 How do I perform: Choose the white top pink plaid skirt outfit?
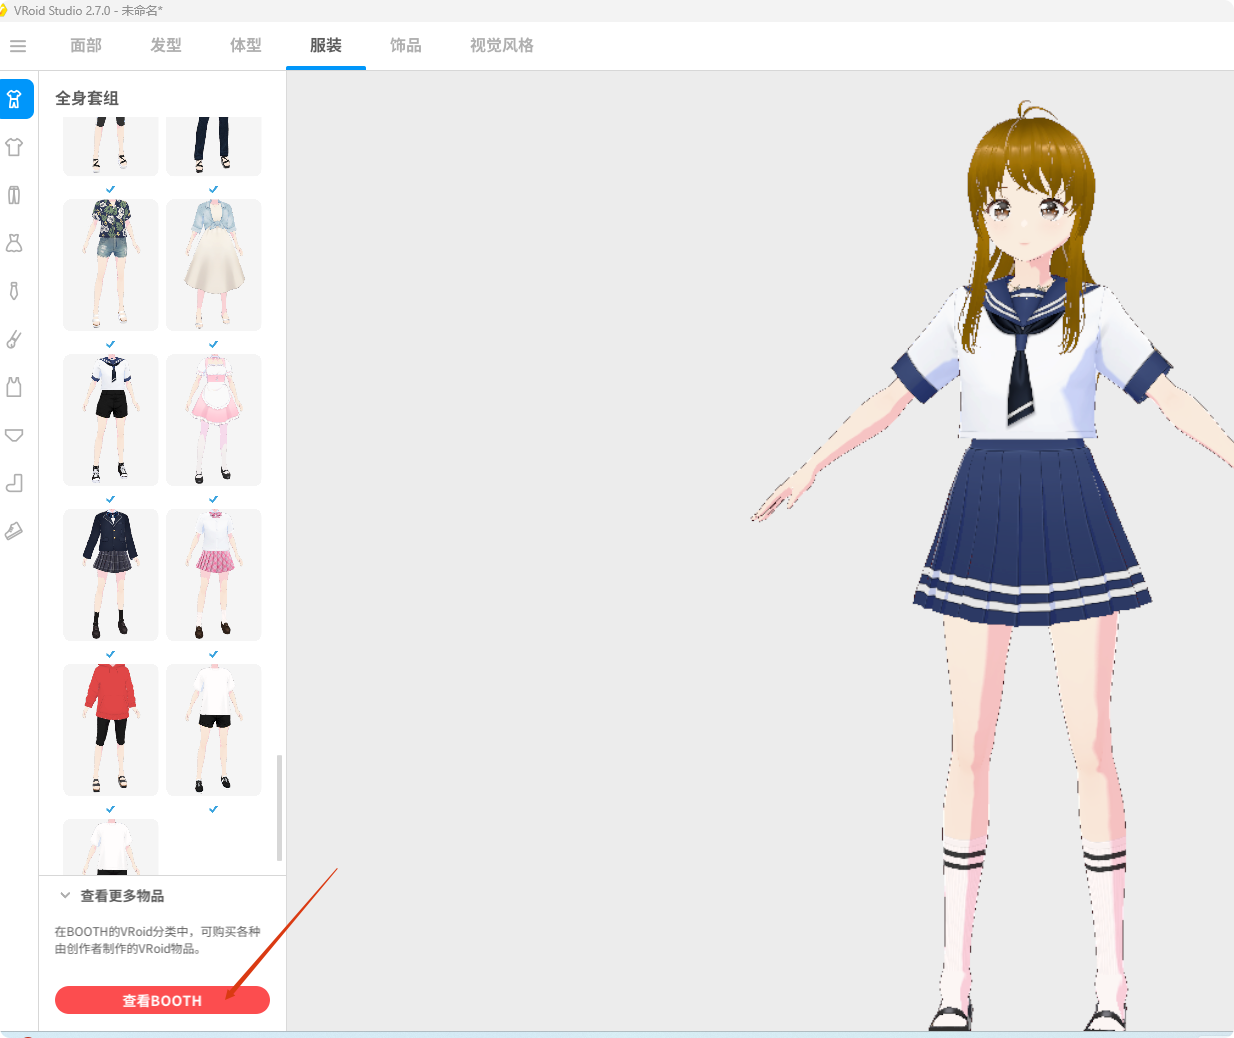[214, 575]
